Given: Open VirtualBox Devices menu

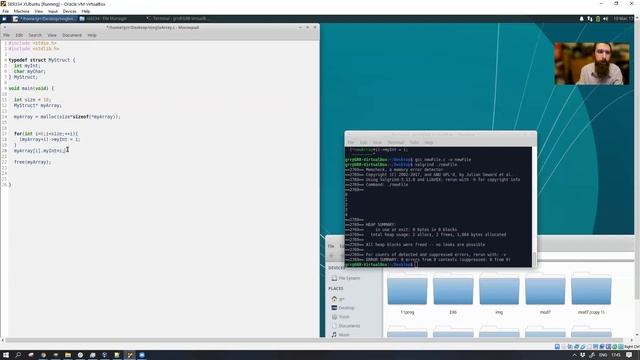Looking at the screenshot, I should (x=69, y=11).
